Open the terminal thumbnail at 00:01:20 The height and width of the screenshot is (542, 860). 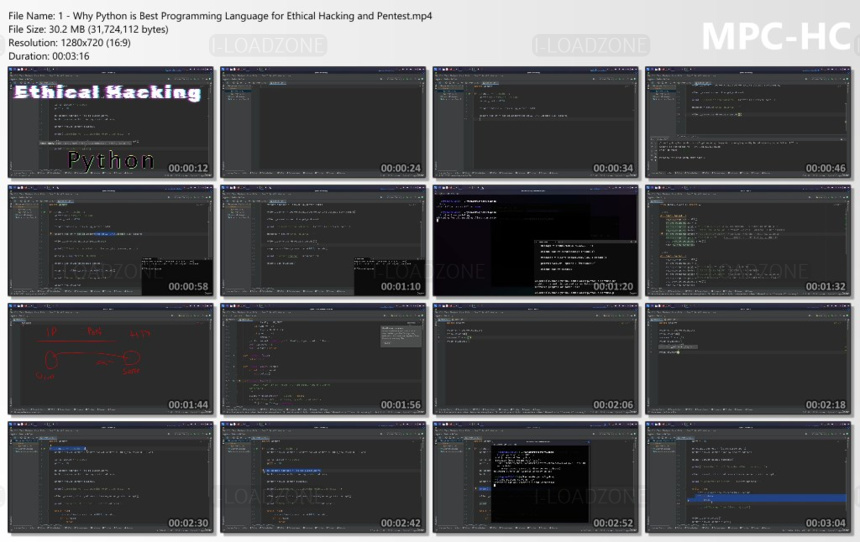[535, 241]
